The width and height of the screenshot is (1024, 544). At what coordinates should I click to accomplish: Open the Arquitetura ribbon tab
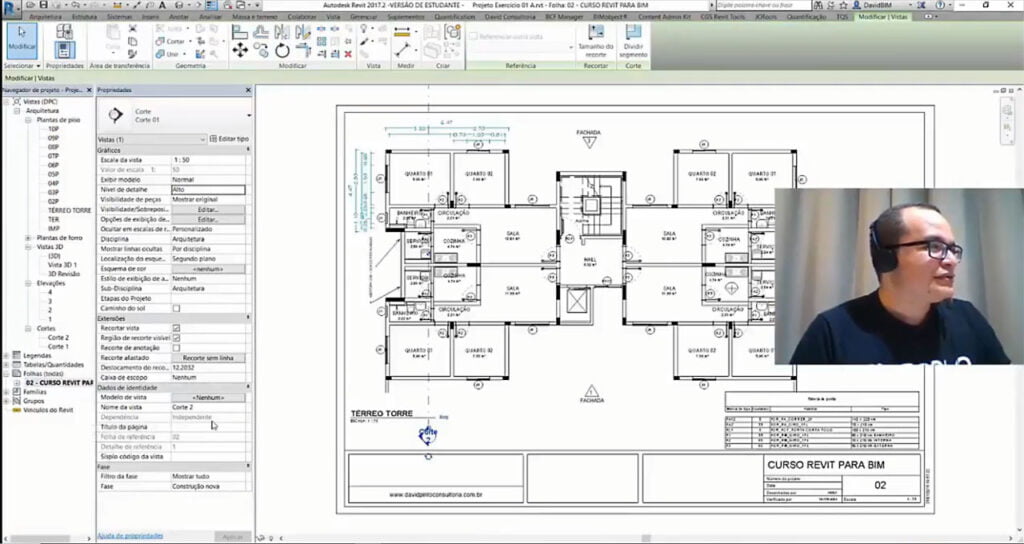click(x=44, y=17)
